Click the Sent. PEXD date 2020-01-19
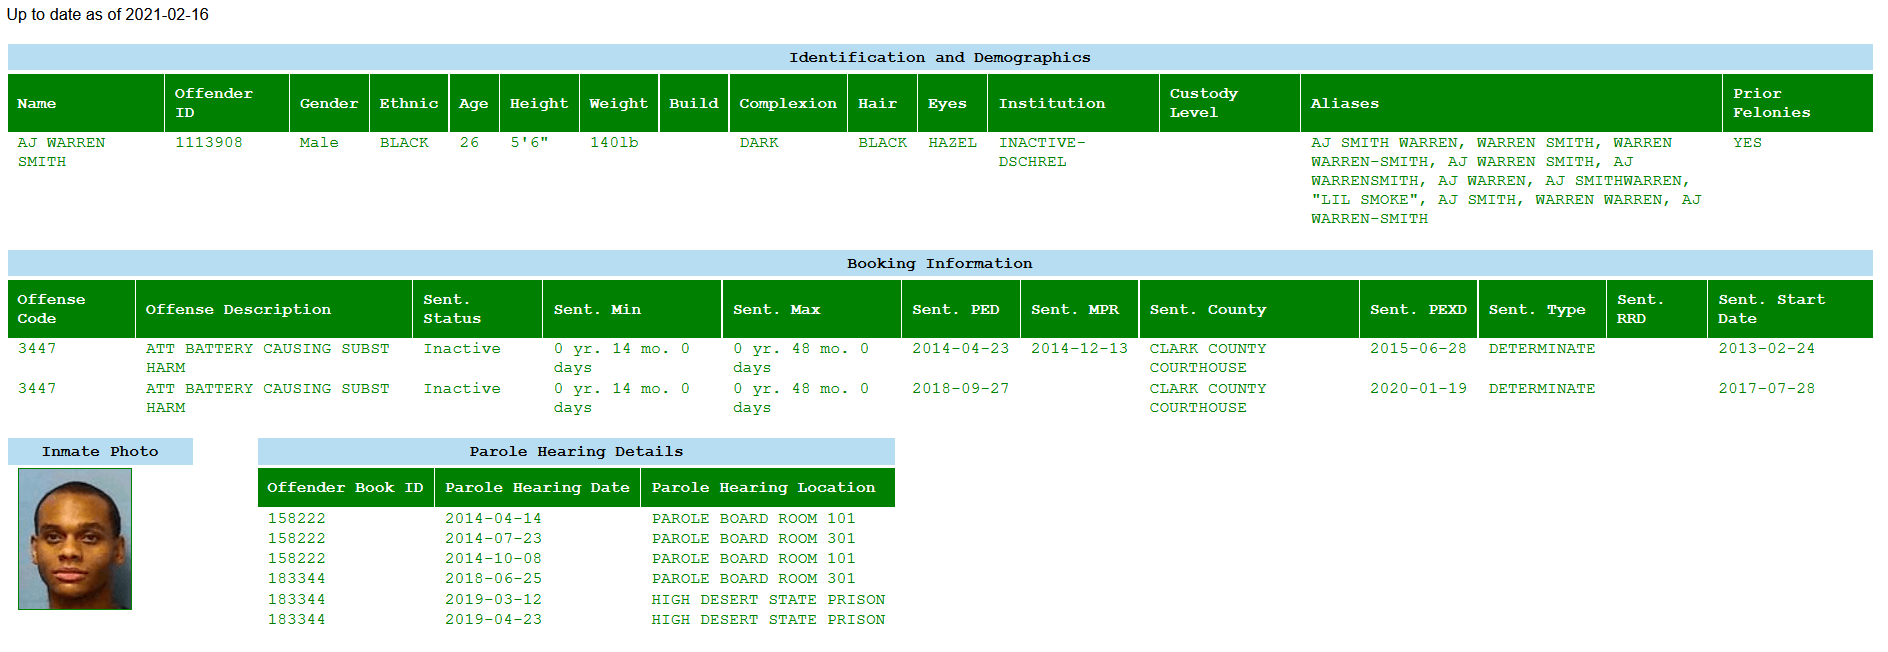Image resolution: width=1888 pixels, height=652 pixels. [x=1418, y=388]
